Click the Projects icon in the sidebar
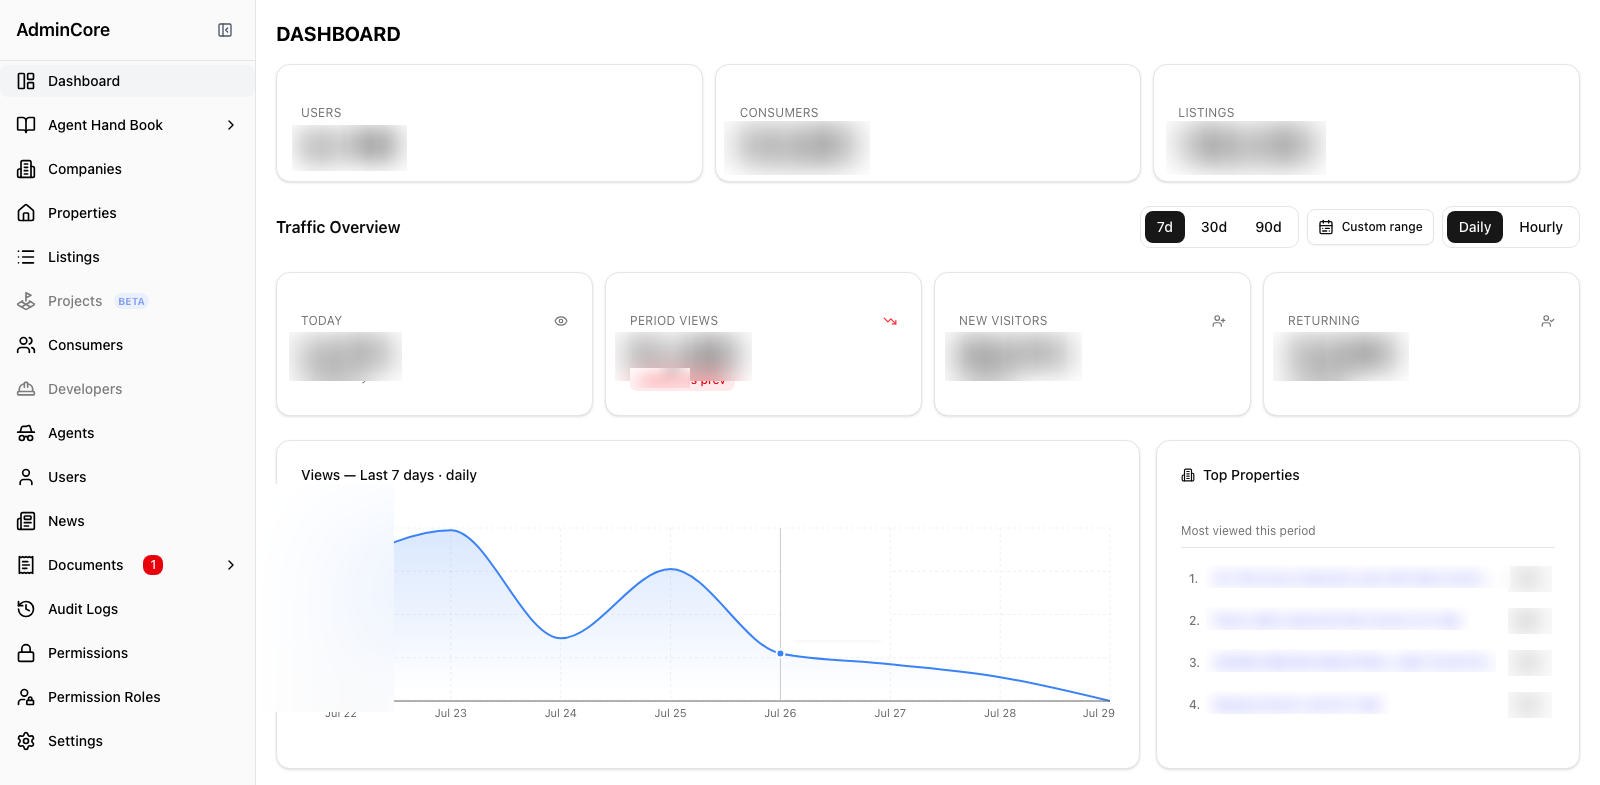The height and width of the screenshot is (785, 1600). 26,301
